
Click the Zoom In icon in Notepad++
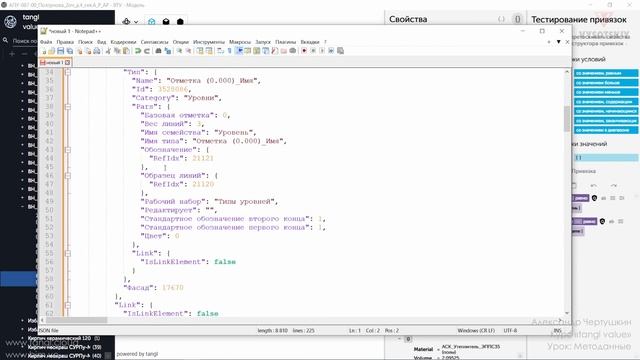pyautogui.click(x=179, y=51)
